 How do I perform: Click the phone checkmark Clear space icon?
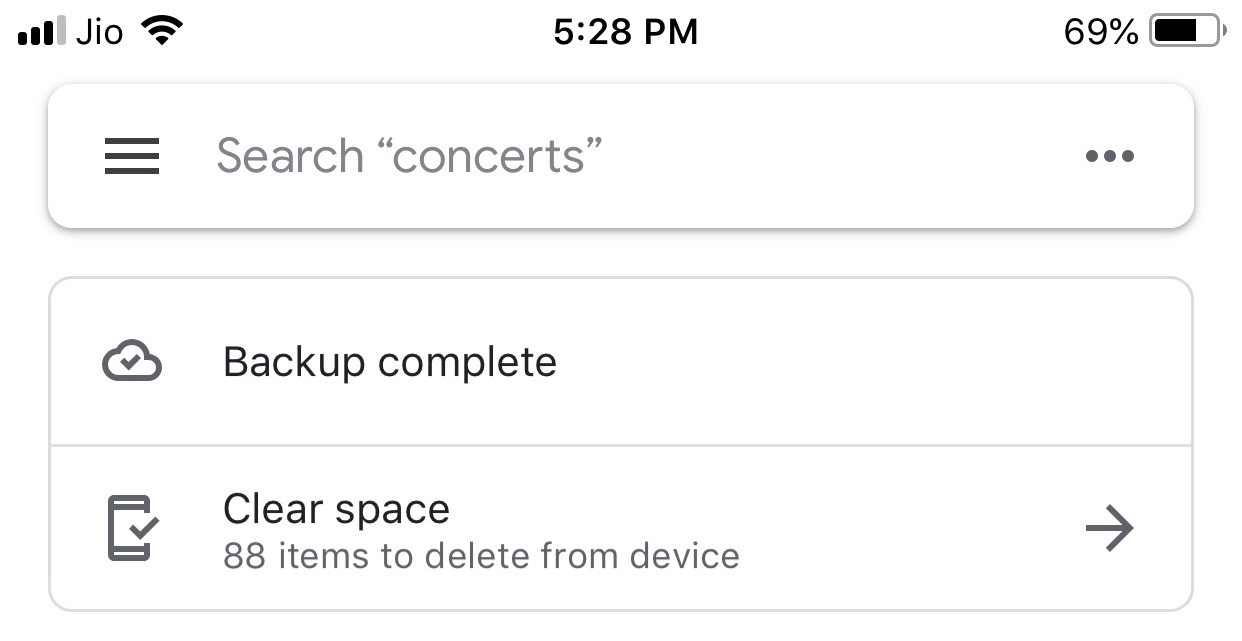point(132,527)
